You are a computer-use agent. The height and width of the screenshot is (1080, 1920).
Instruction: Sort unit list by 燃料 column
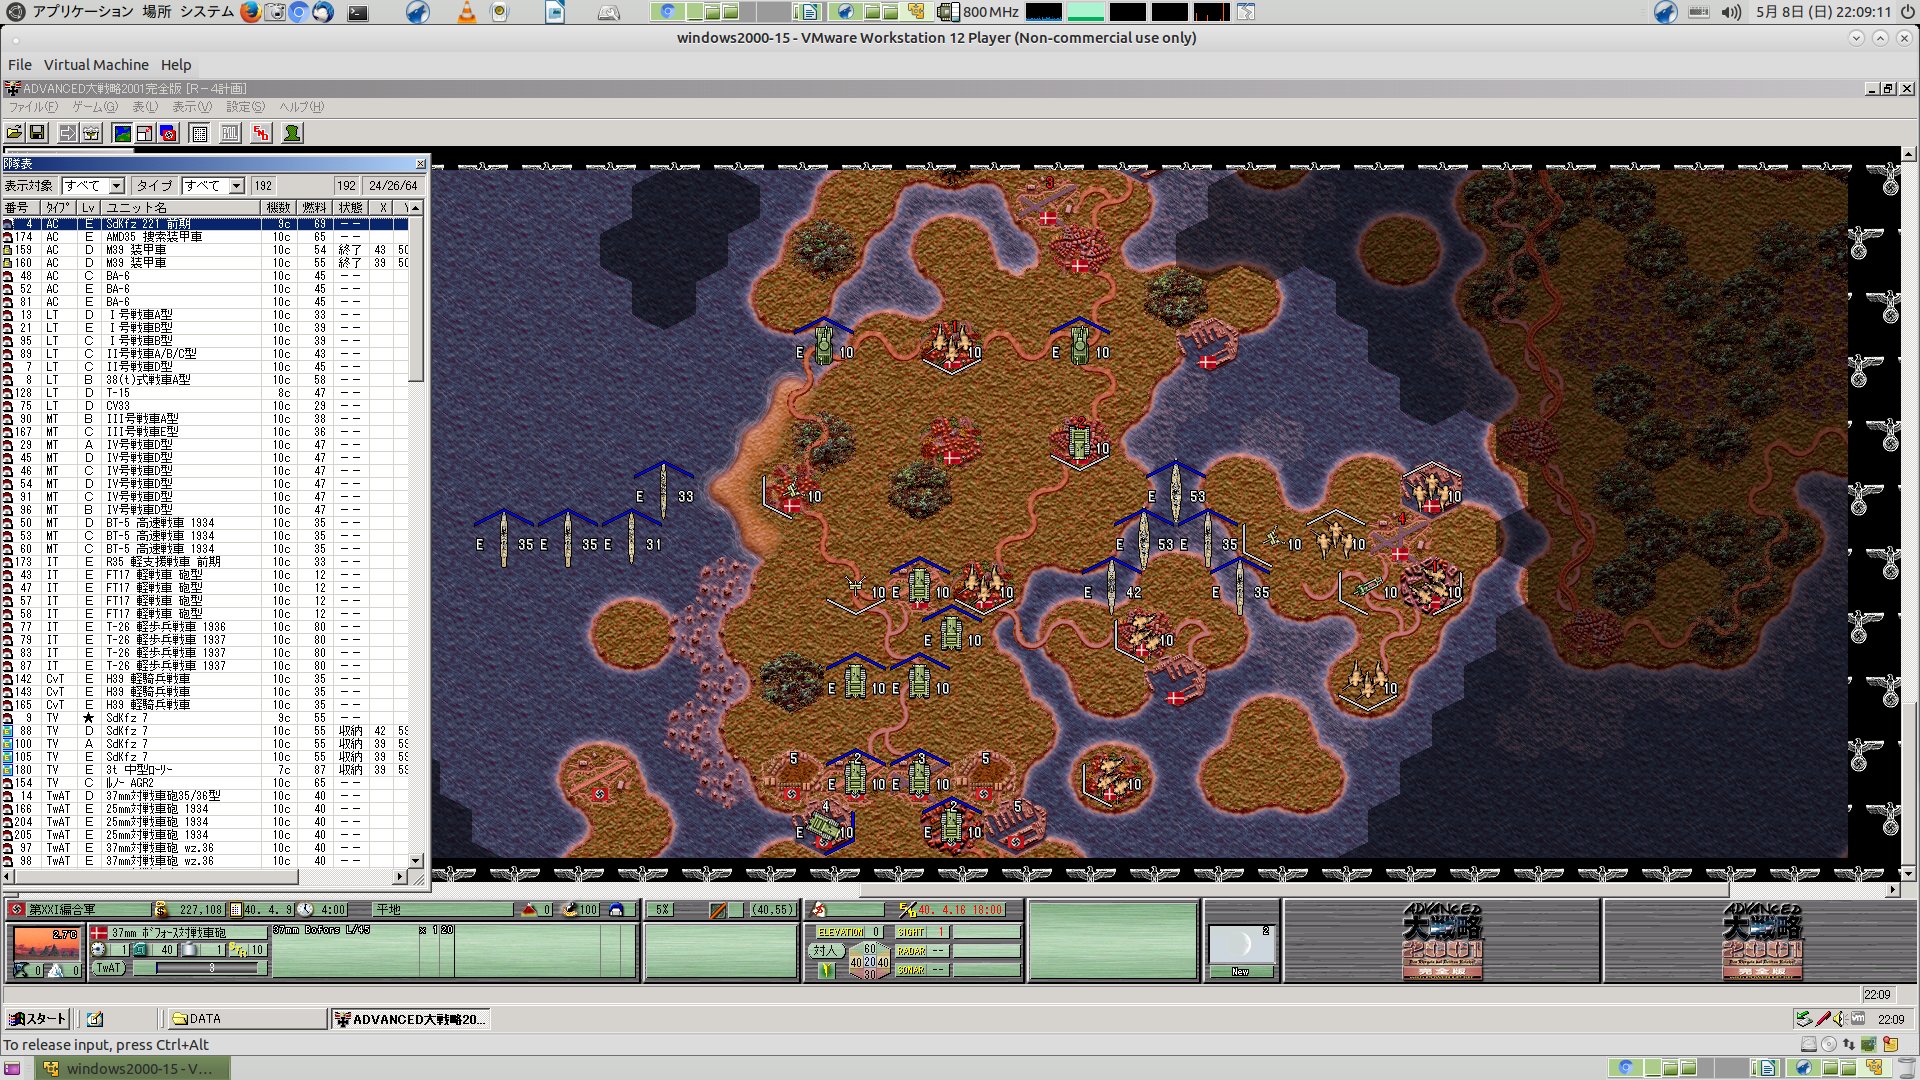[x=315, y=208]
